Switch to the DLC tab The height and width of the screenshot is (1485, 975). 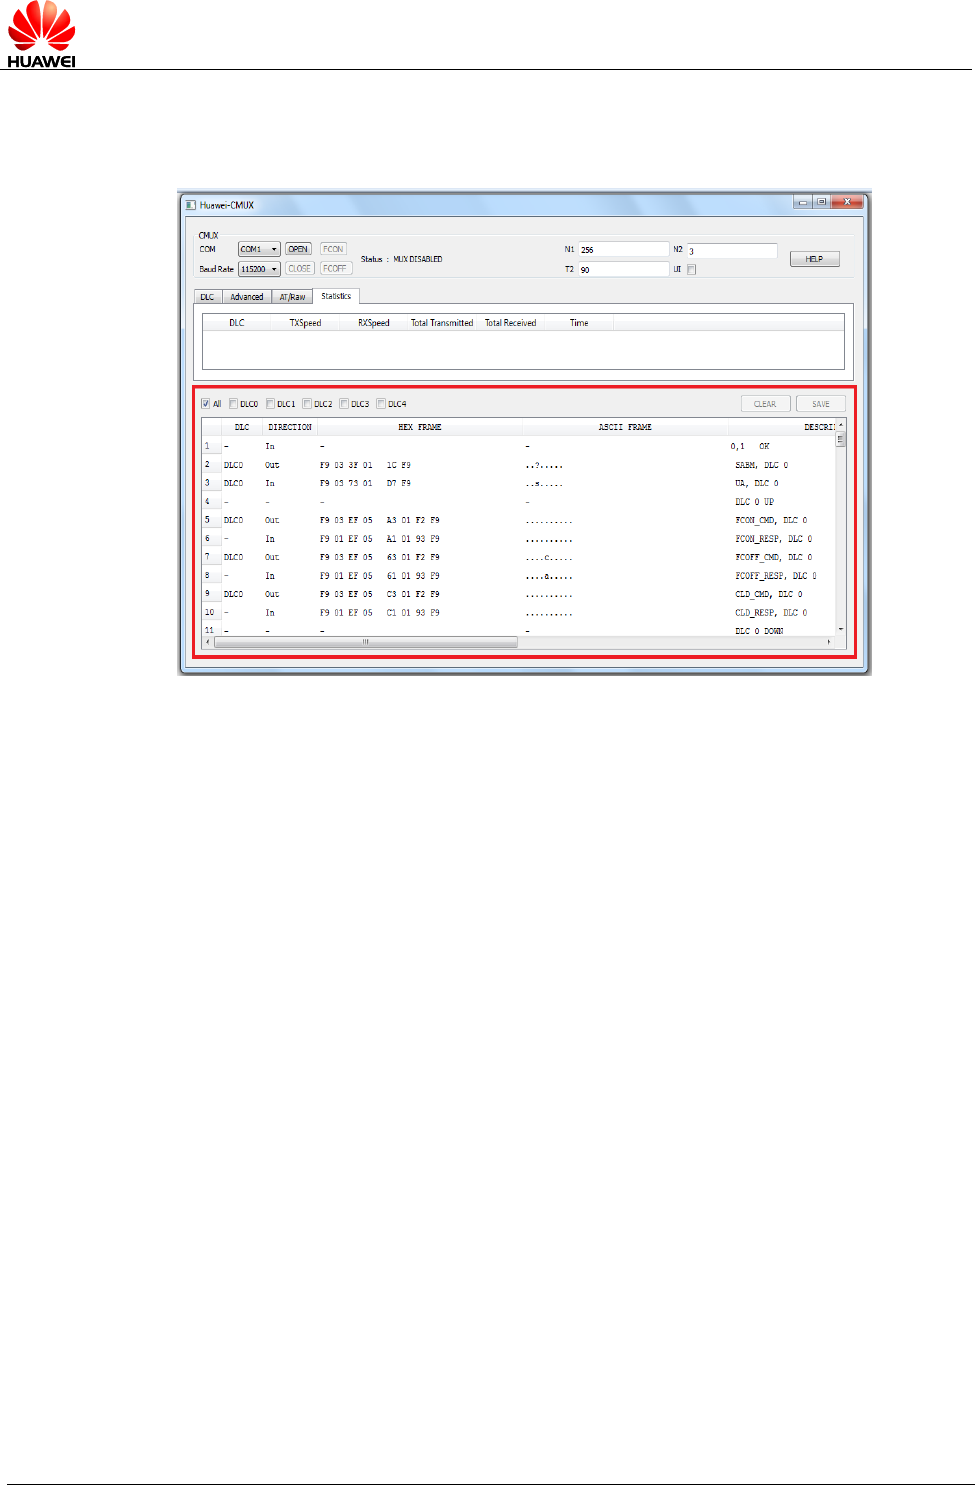207,297
